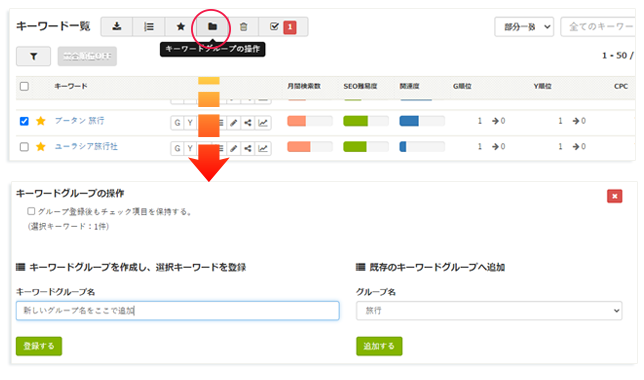This screenshot has width=644, height=380.
Task: Open the ブータン 旅行 keyword link
Action: pyautogui.click(x=79, y=121)
